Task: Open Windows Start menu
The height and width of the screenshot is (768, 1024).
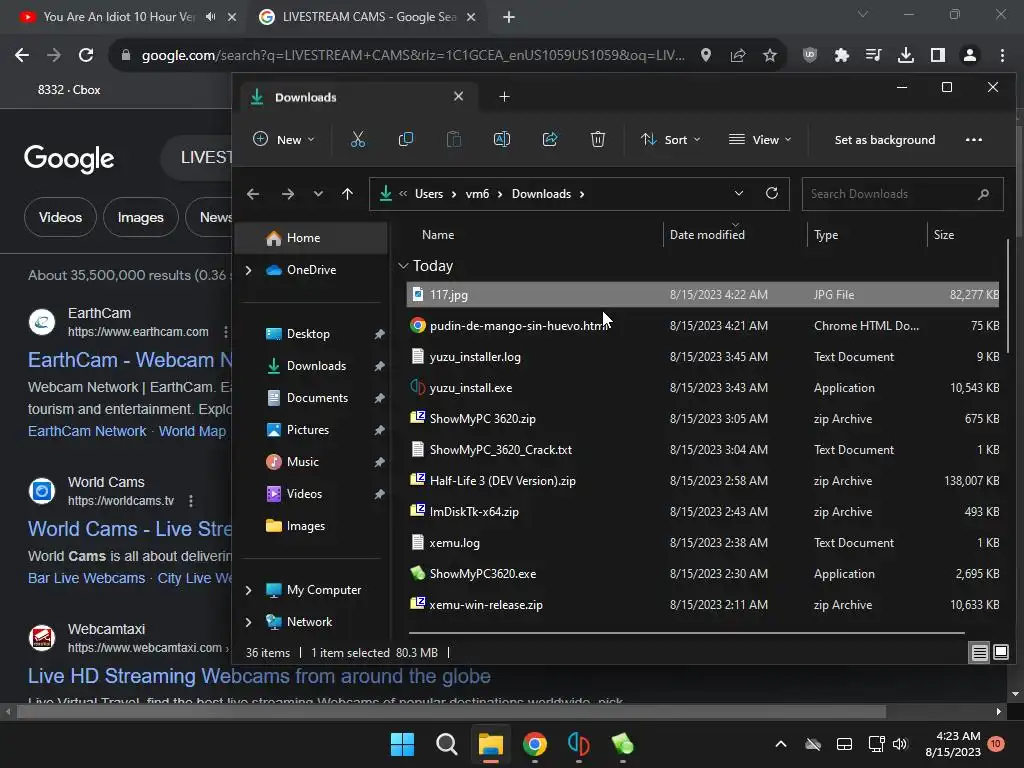Action: [402, 744]
